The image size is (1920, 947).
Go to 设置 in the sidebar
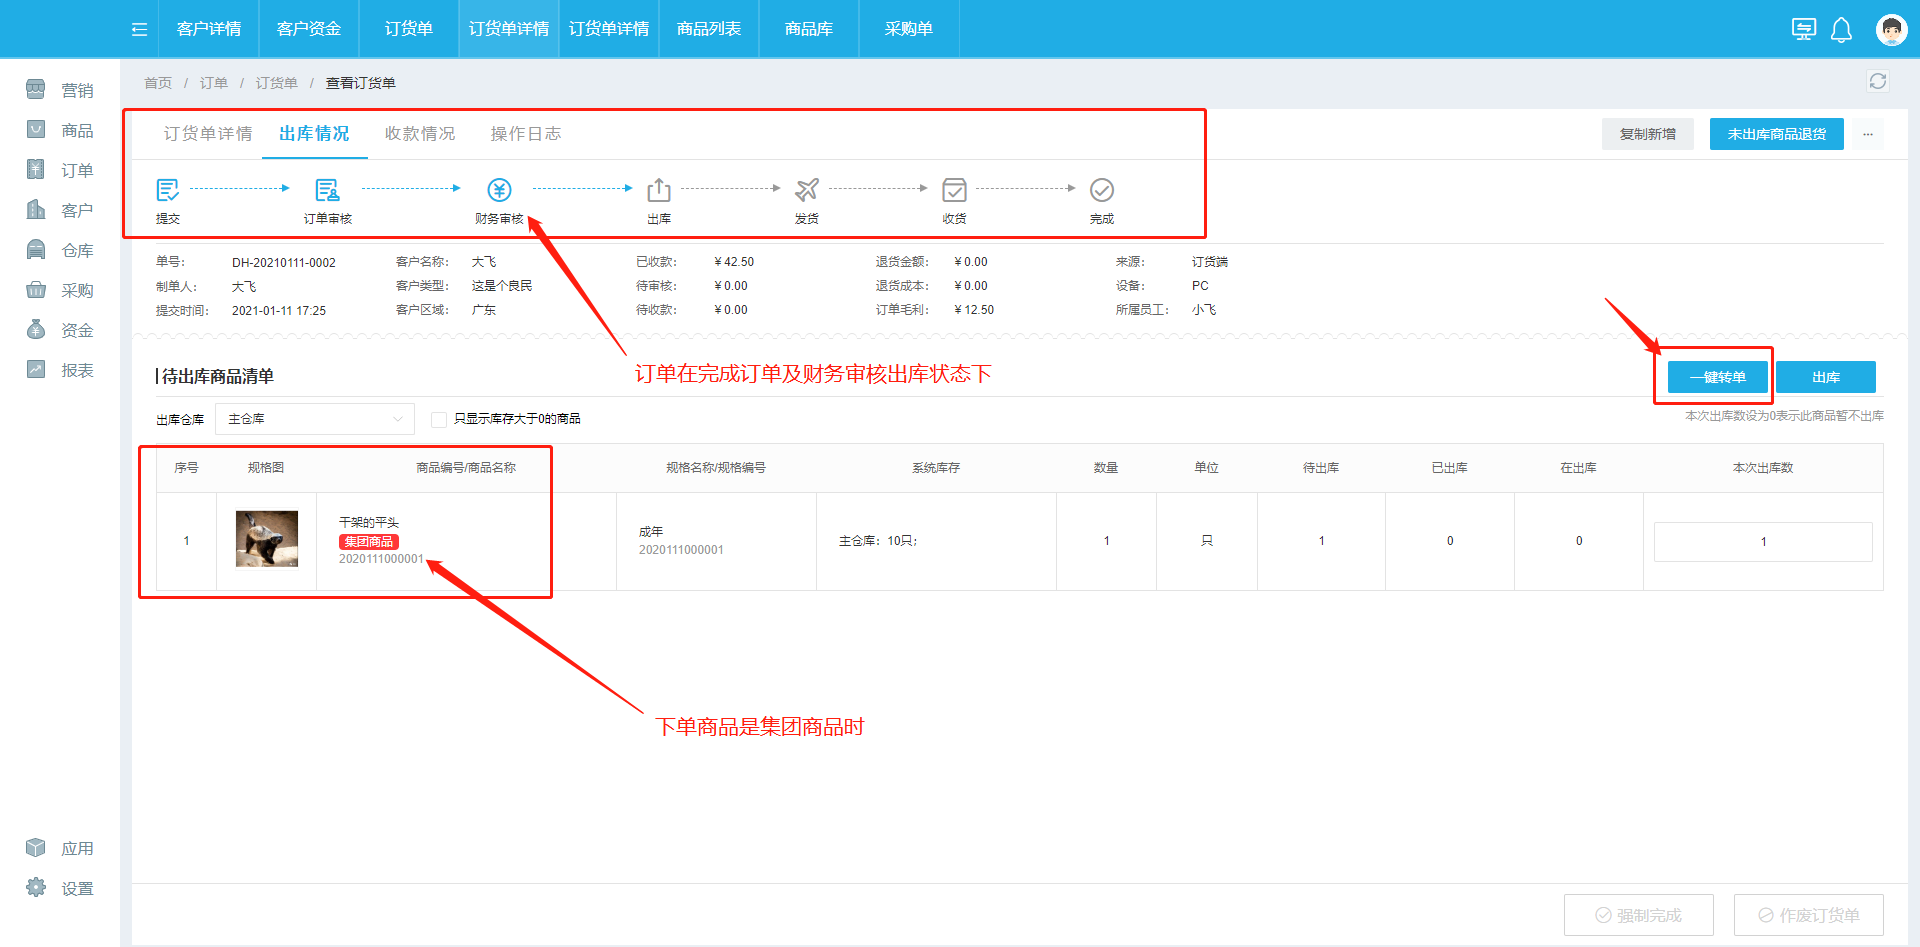76,888
